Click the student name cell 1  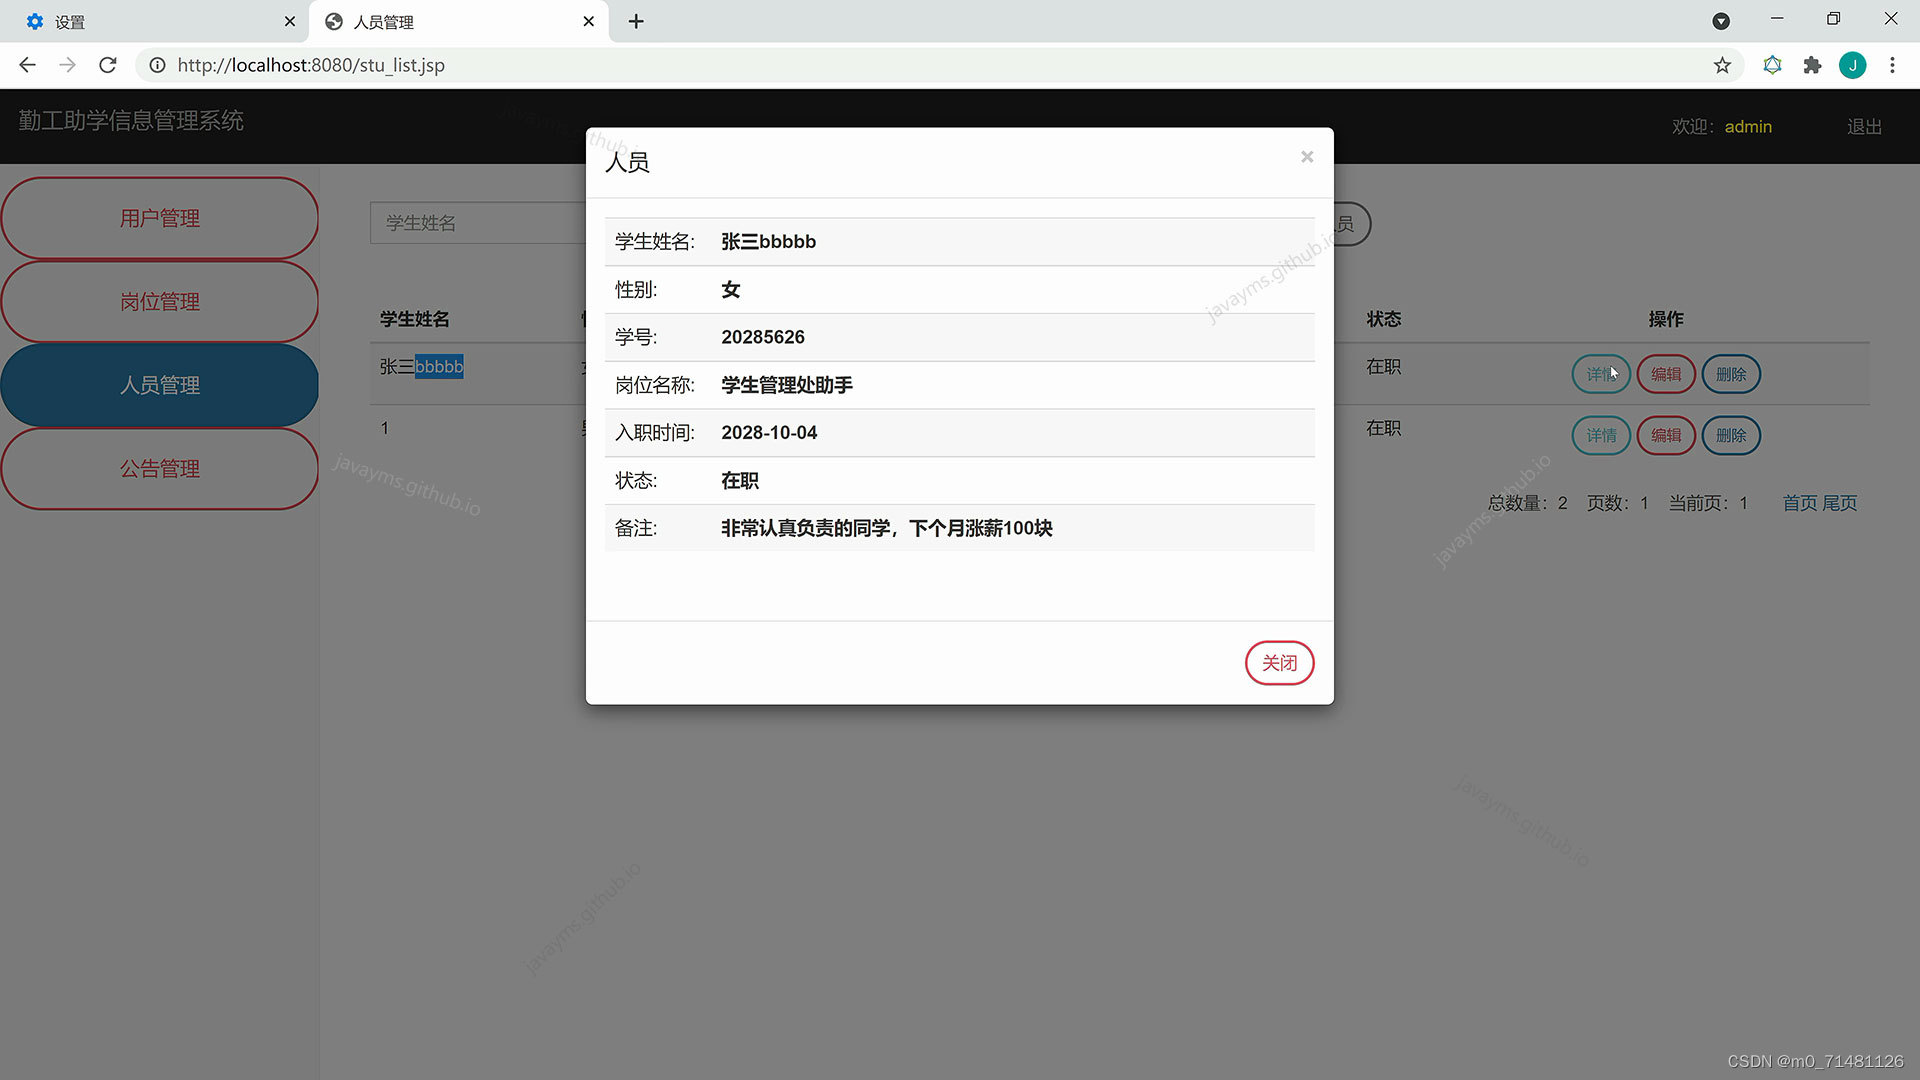coord(384,428)
